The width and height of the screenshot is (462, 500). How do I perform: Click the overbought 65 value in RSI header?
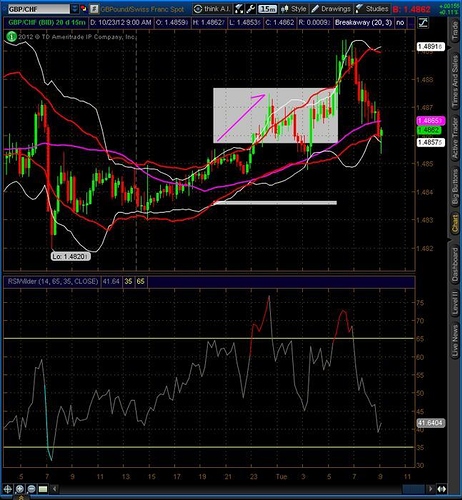(141, 282)
